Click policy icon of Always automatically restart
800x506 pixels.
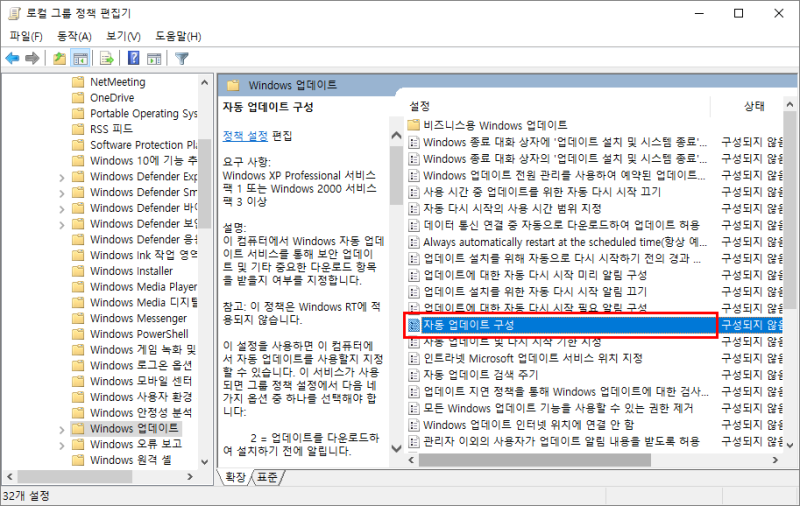point(414,242)
